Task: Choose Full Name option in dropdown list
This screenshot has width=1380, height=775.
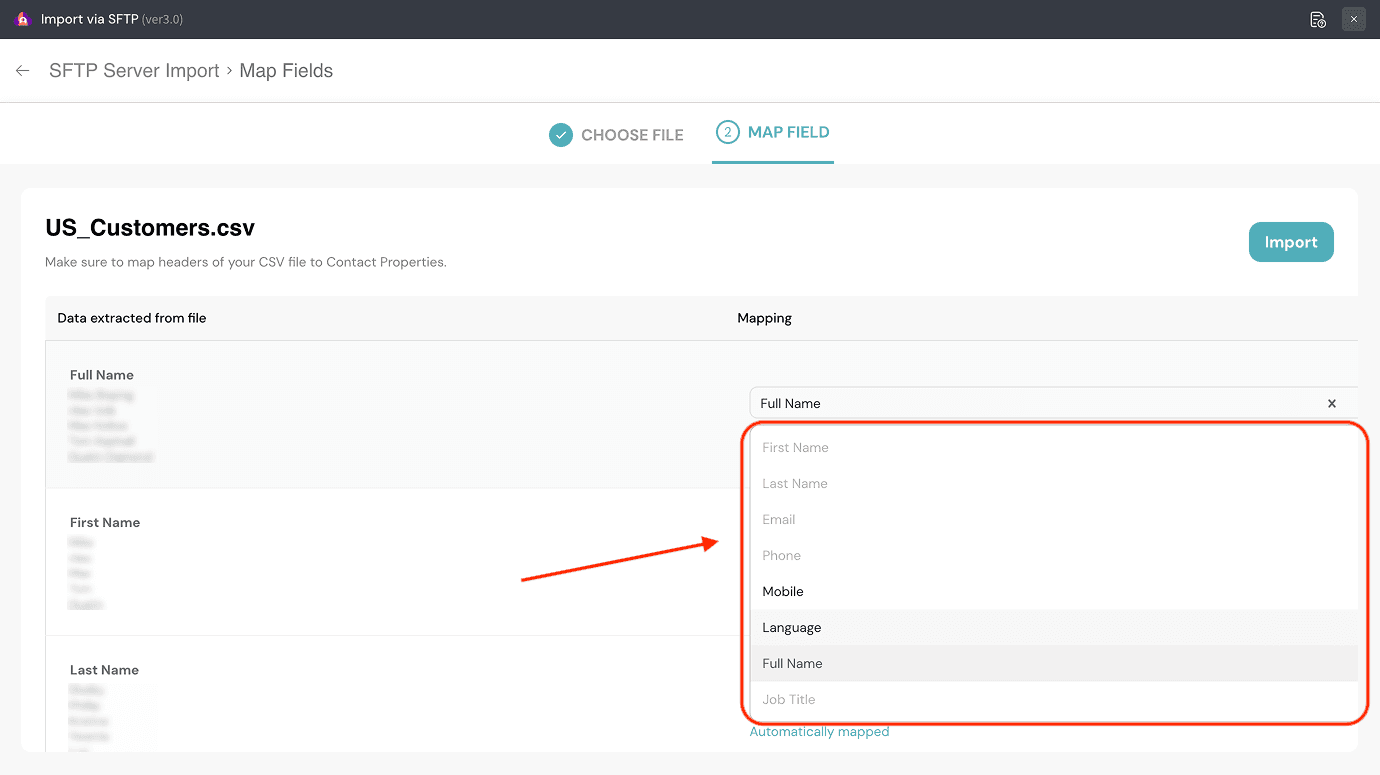Action: tap(792, 664)
